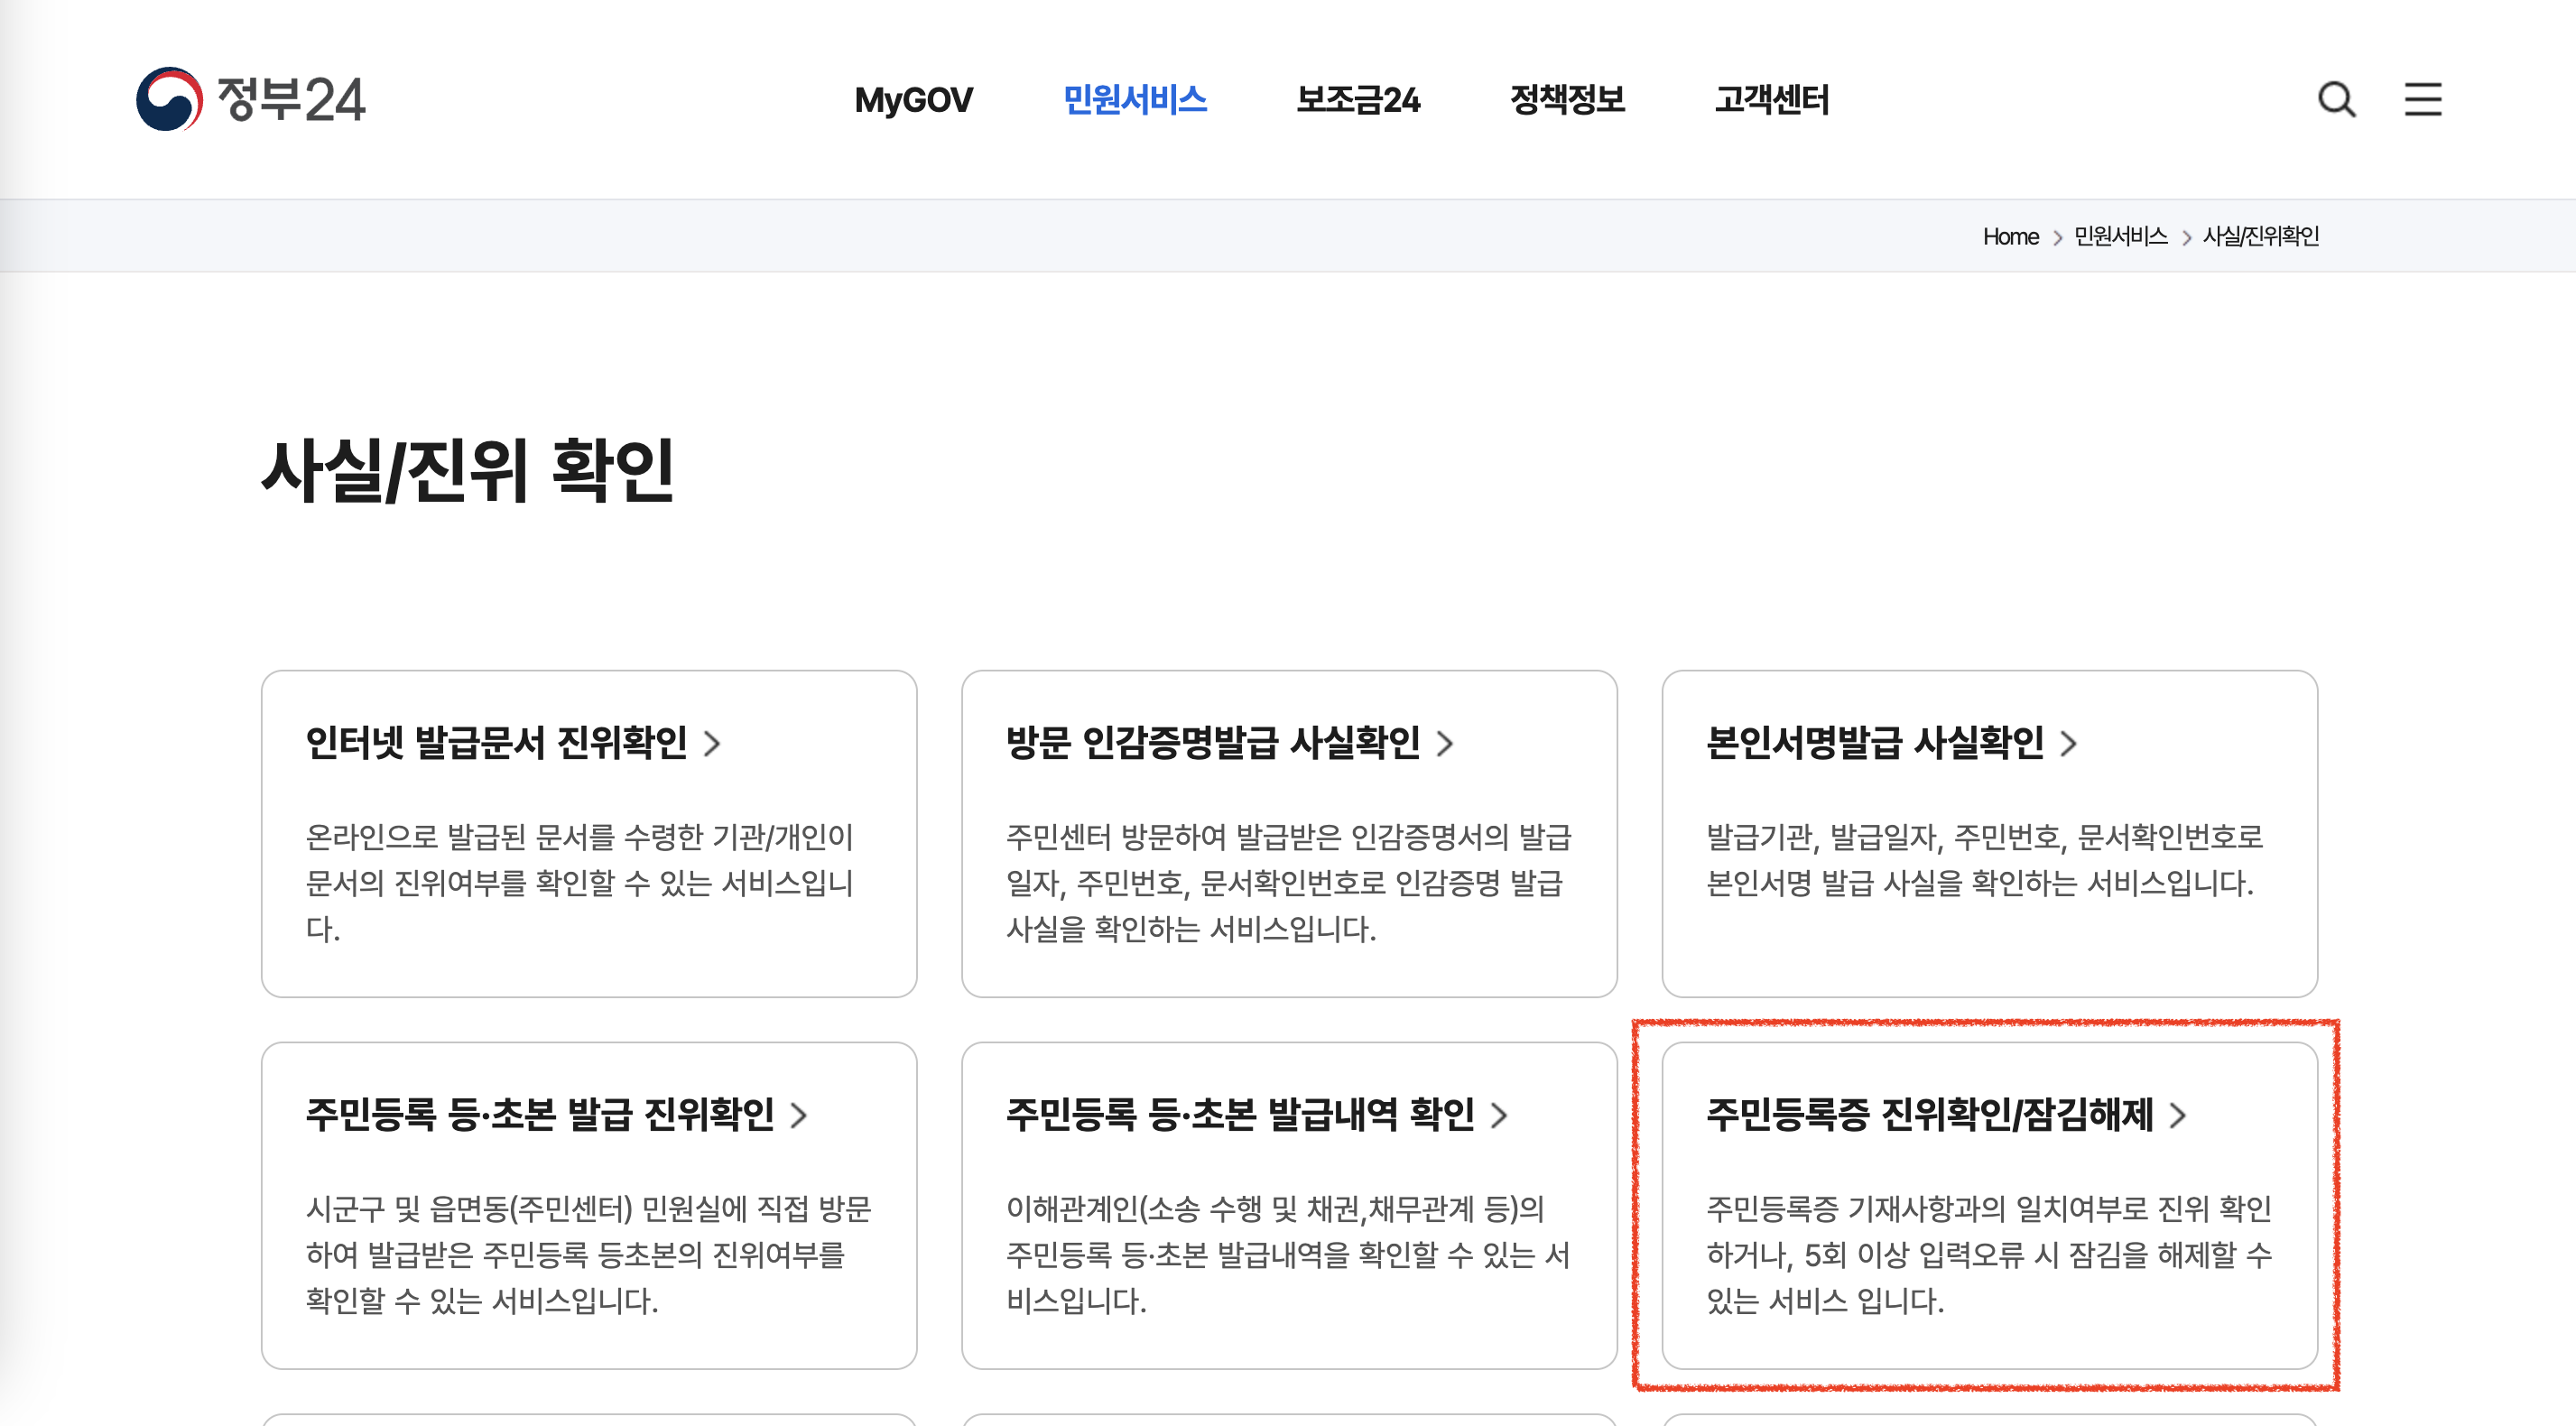Image resolution: width=2576 pixels, height=1426 pixels.
Task: Go to Home in breadcrumb
Action: pos(2010,236)
